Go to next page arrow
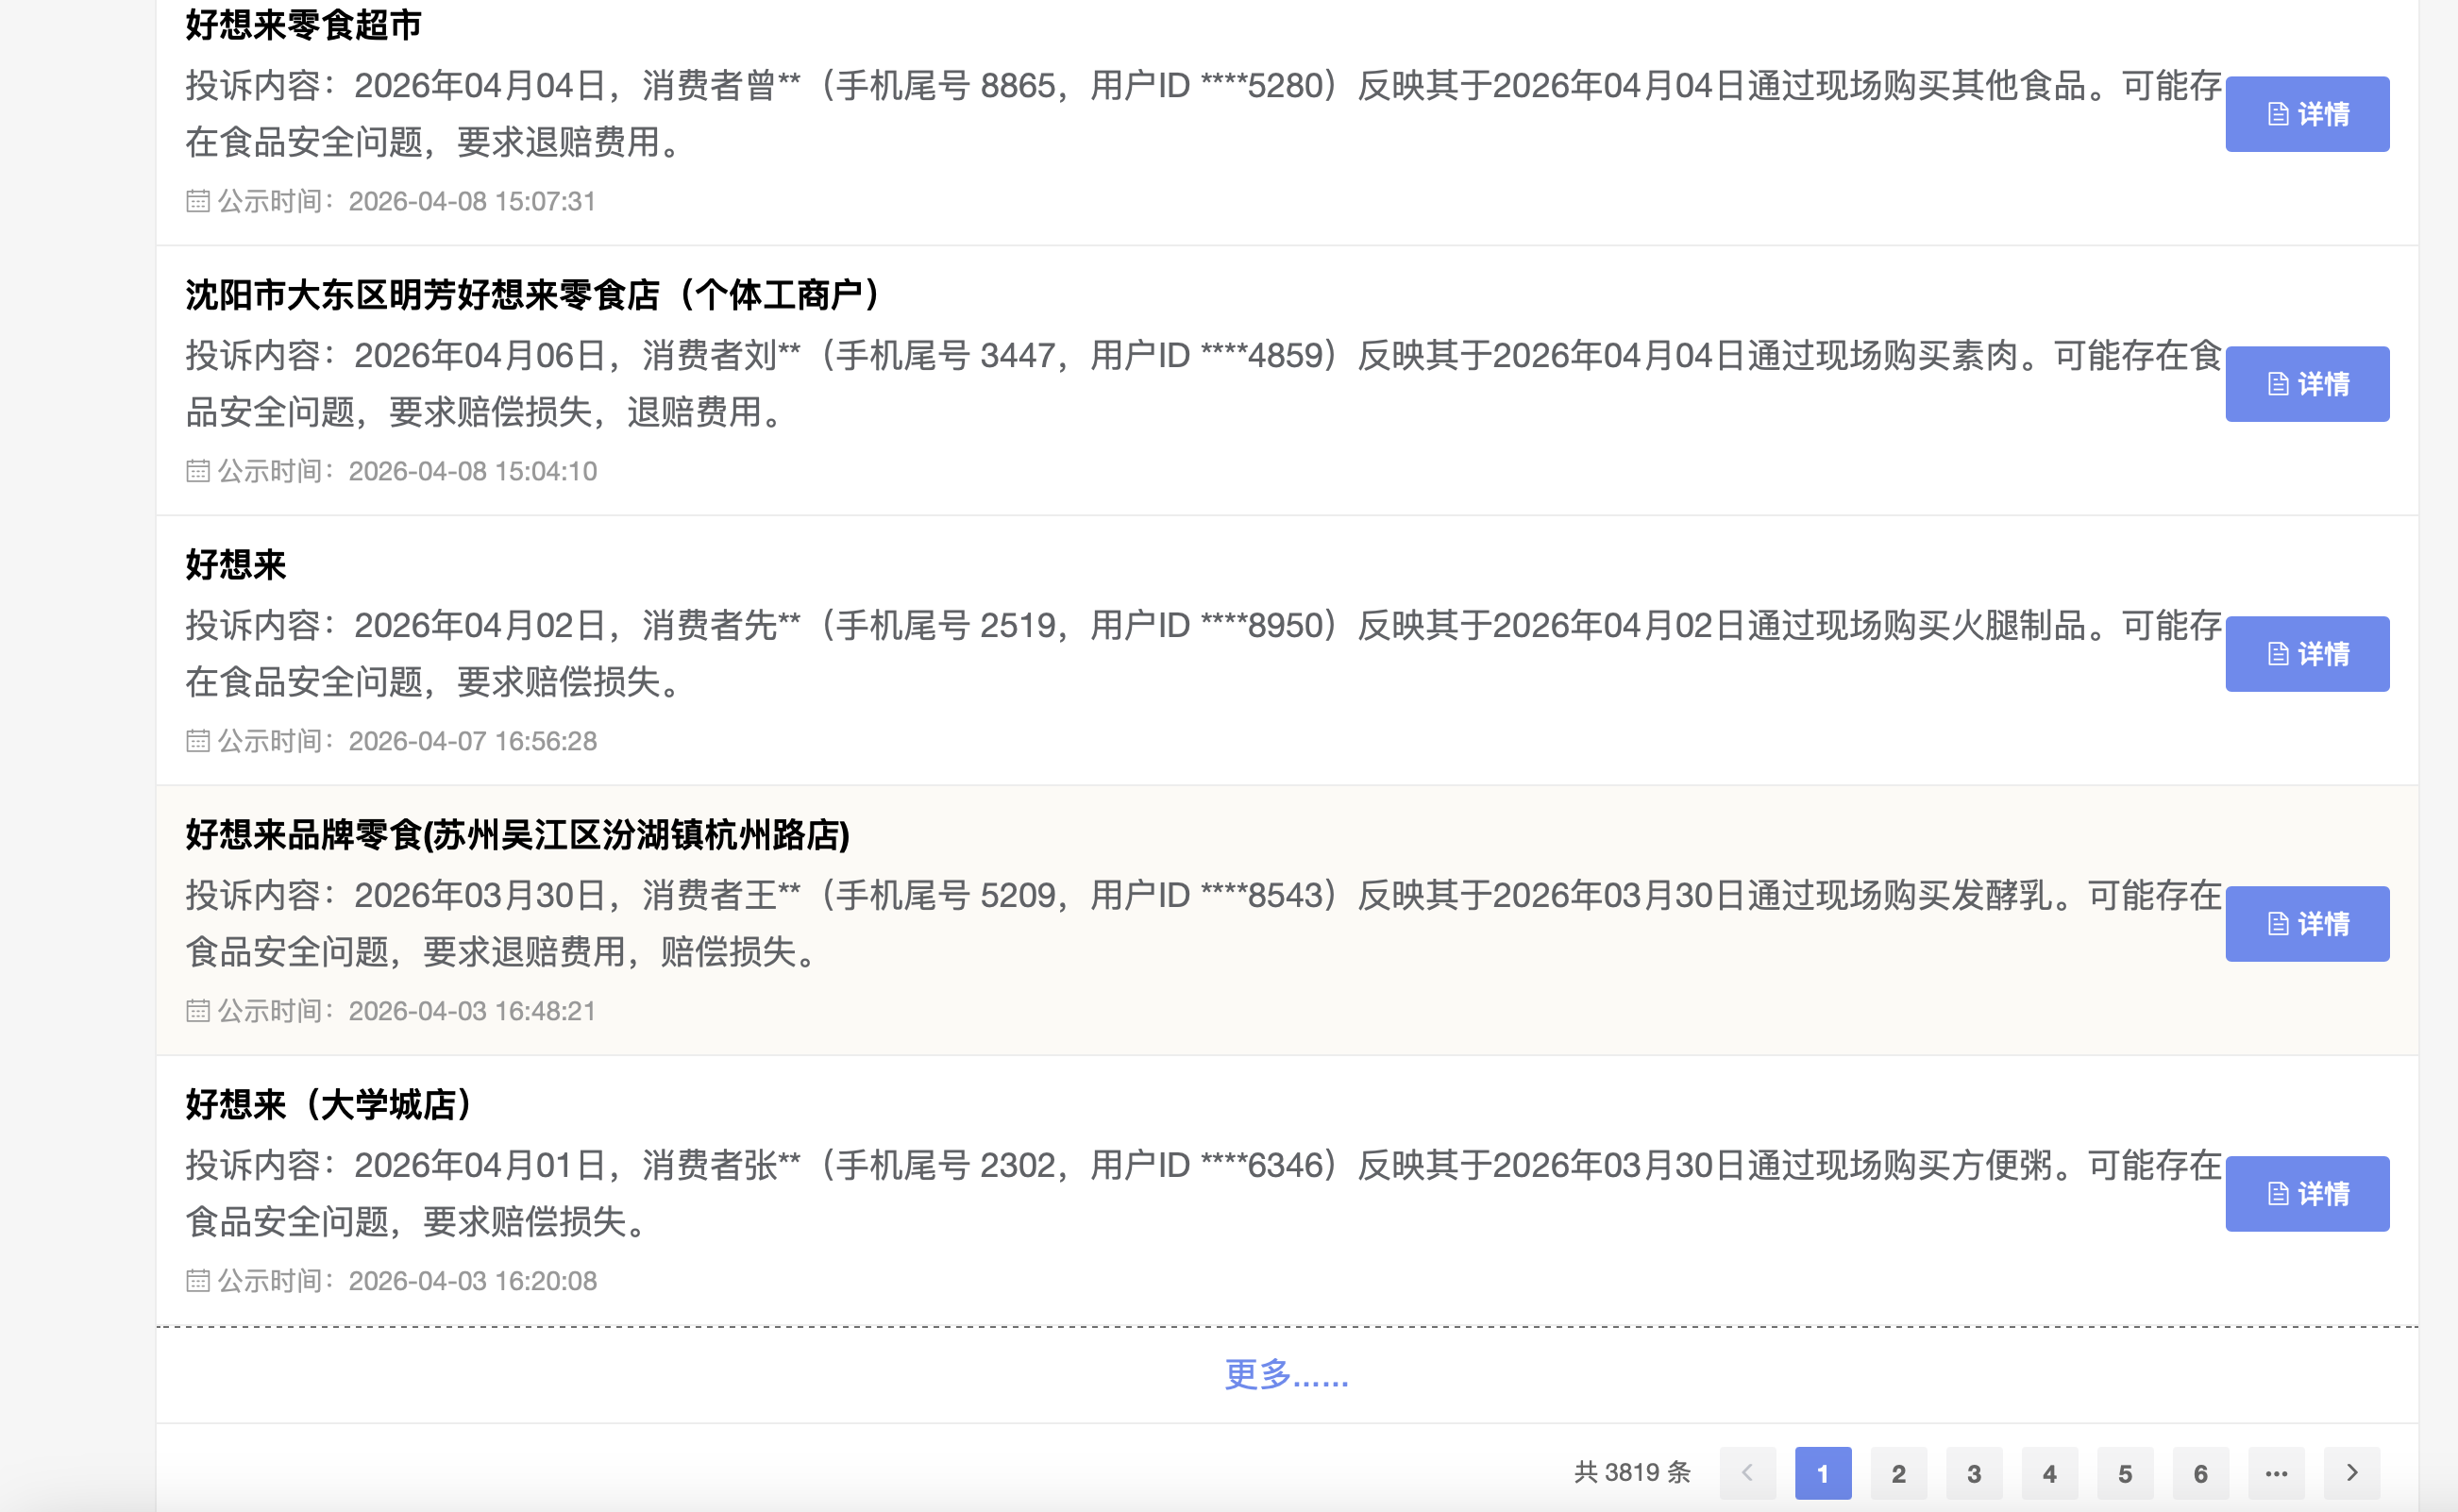The image size is (2458, 1512). click(2351, 1473)
